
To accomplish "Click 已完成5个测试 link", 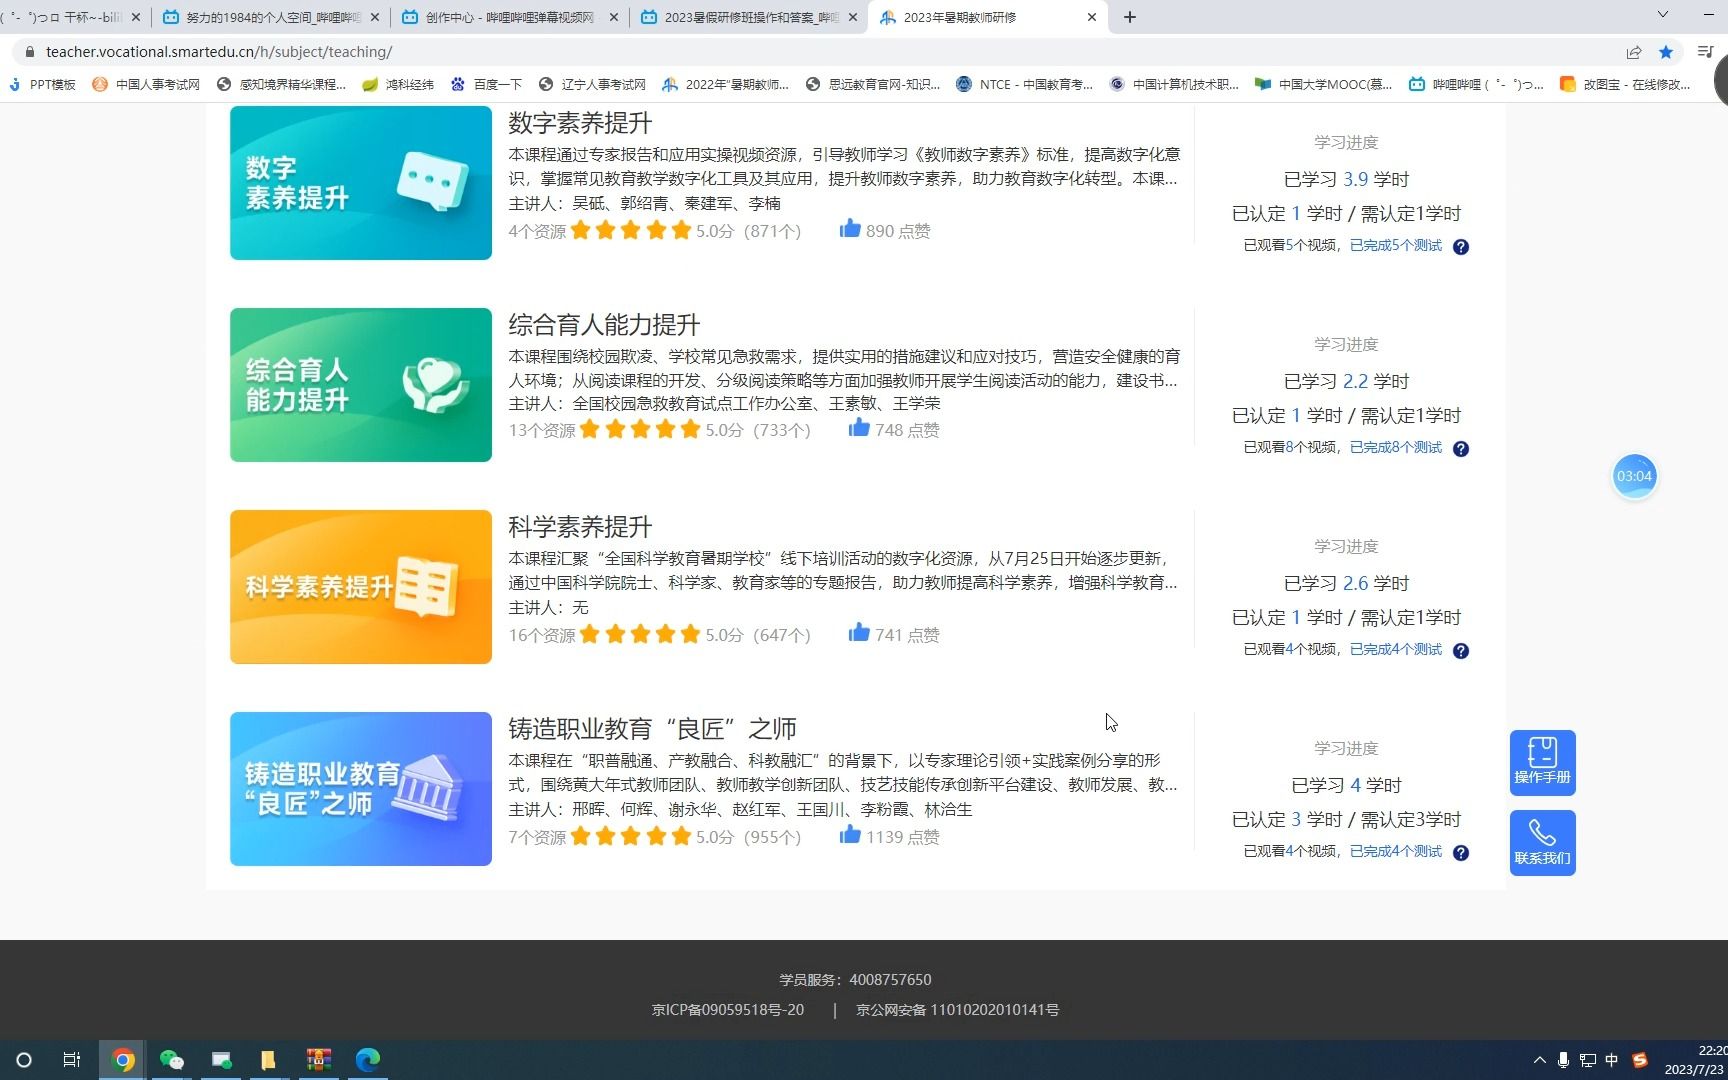I will [1396, 245].
